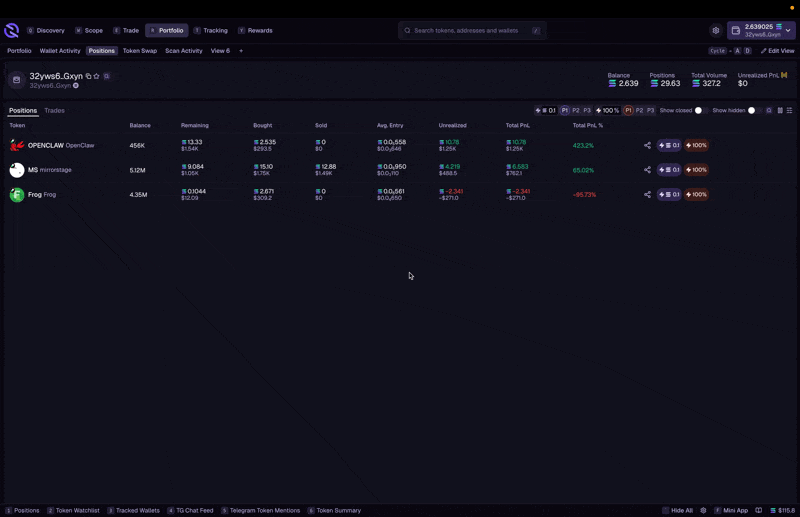Screen dimensions: 800x517
Task: Open the Discovery nav tab
Action: 46,31
